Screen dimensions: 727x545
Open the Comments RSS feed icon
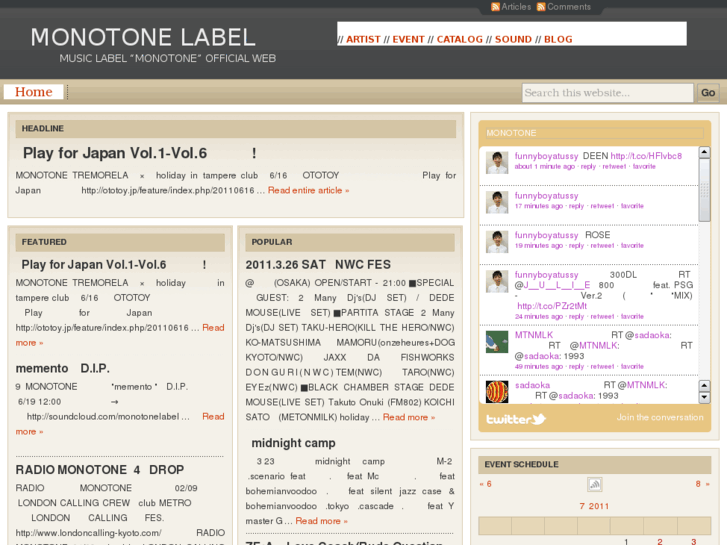pyautogui.click(x=541, y=7)
